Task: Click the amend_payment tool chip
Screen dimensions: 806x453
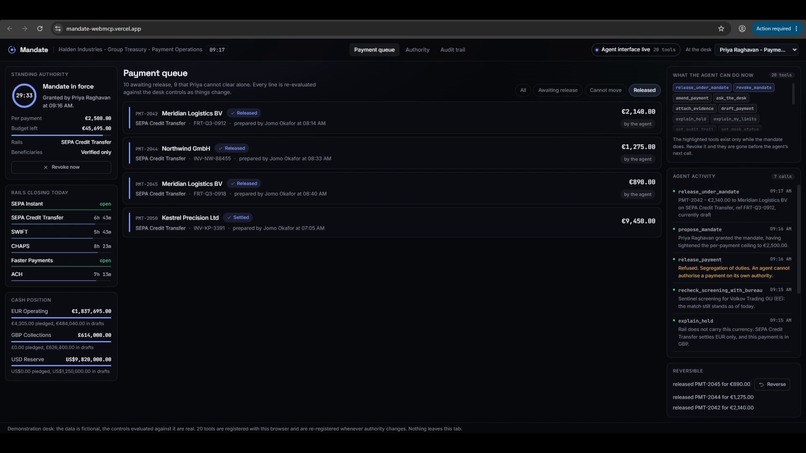Action: click(x=692, y=98)
